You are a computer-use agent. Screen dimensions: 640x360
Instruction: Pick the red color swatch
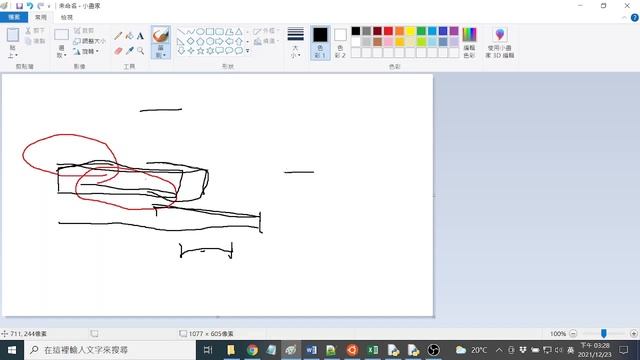(x=388, y=31)
